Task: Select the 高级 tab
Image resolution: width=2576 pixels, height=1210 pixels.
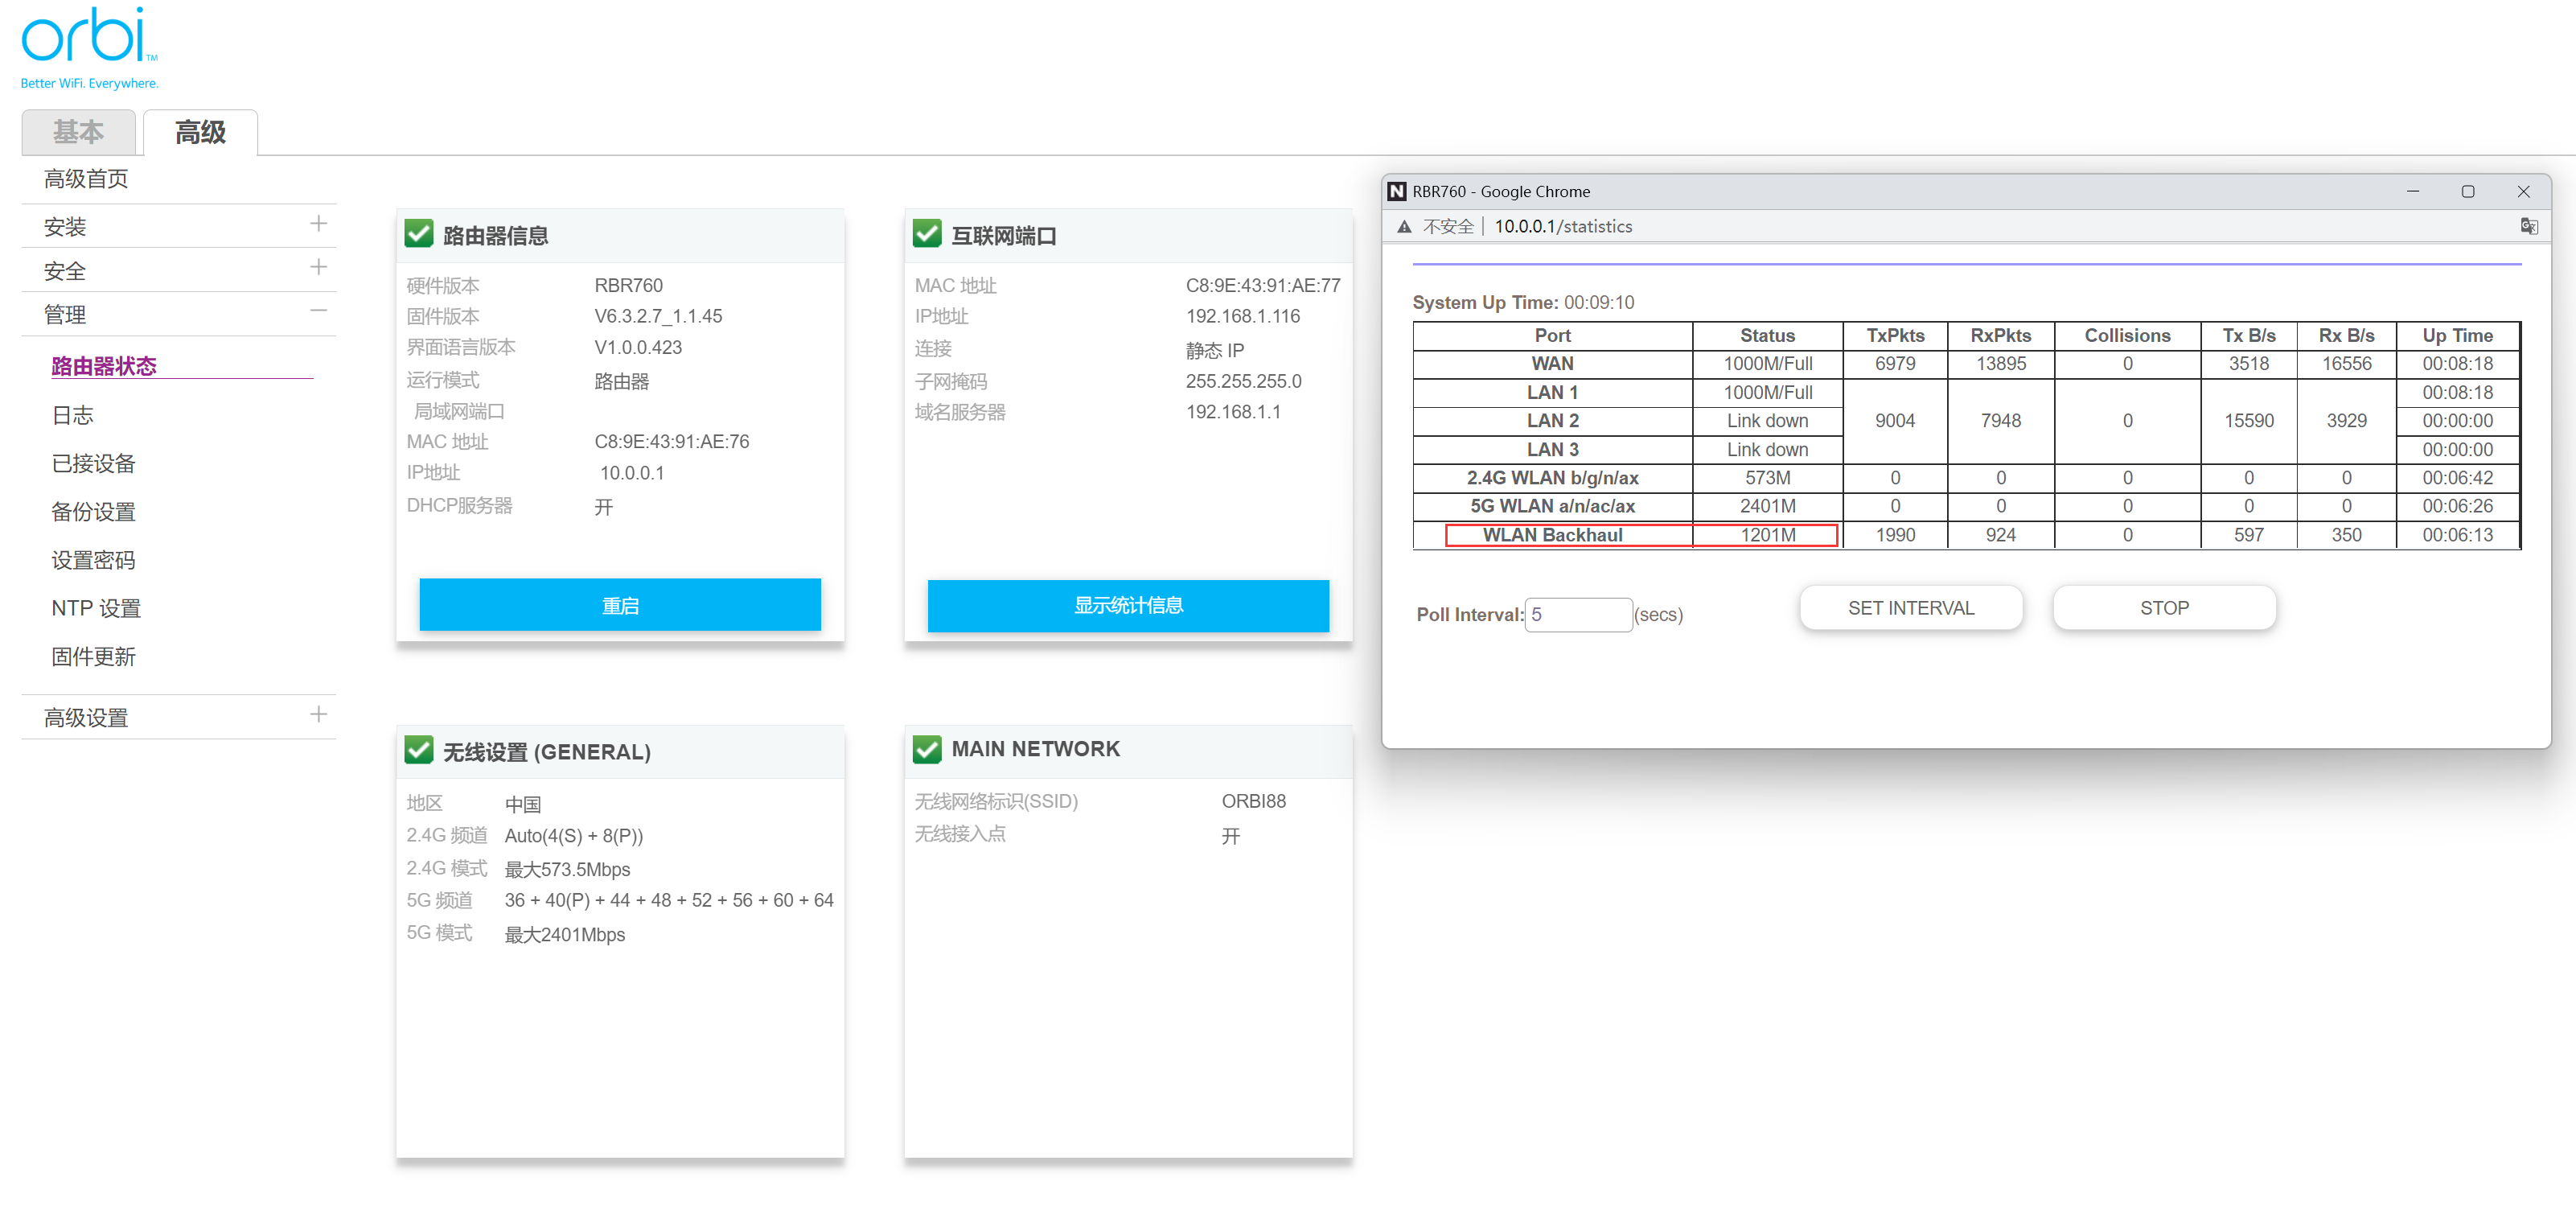Action: pyautogui.click(x=200, y=132)
